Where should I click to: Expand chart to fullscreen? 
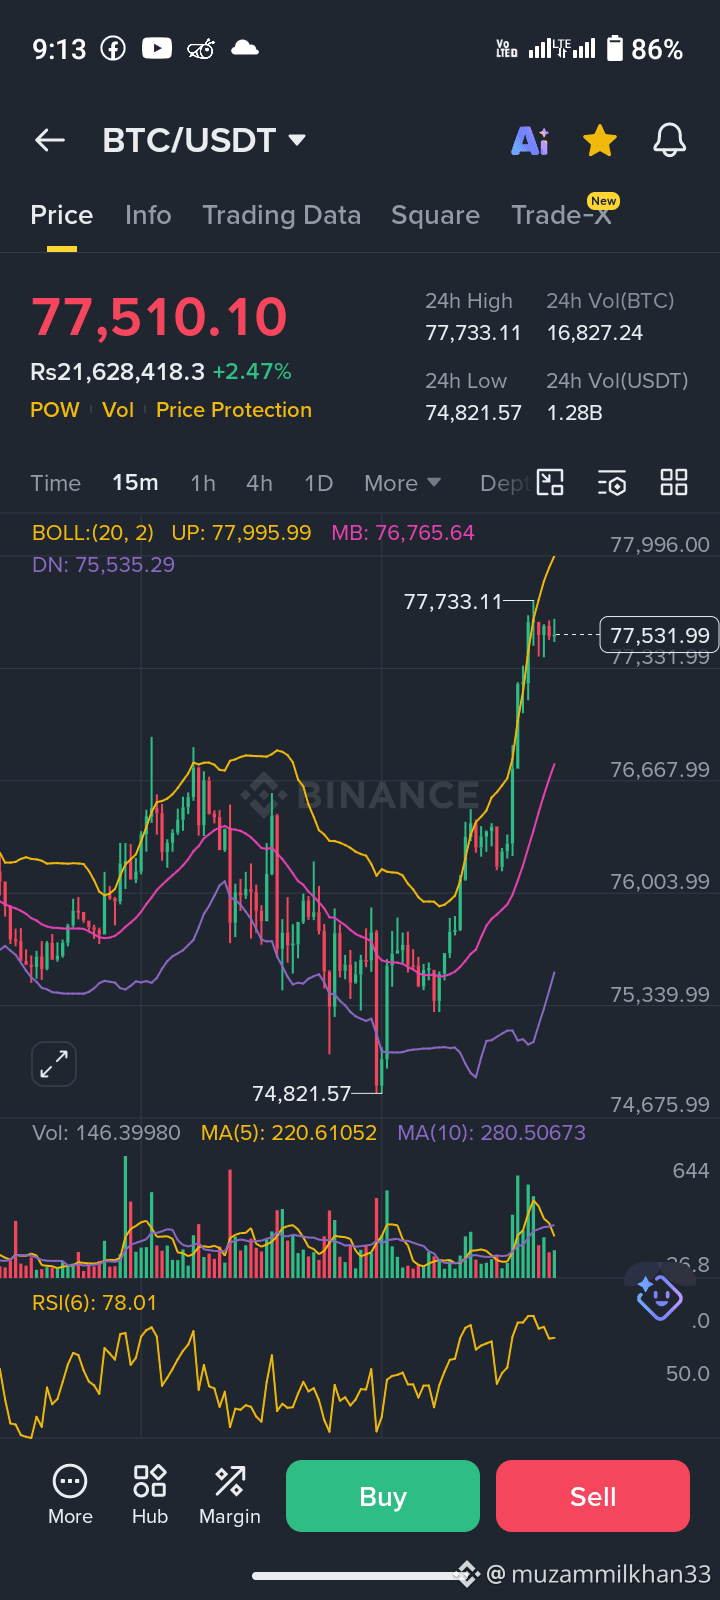coord(54,1064)
